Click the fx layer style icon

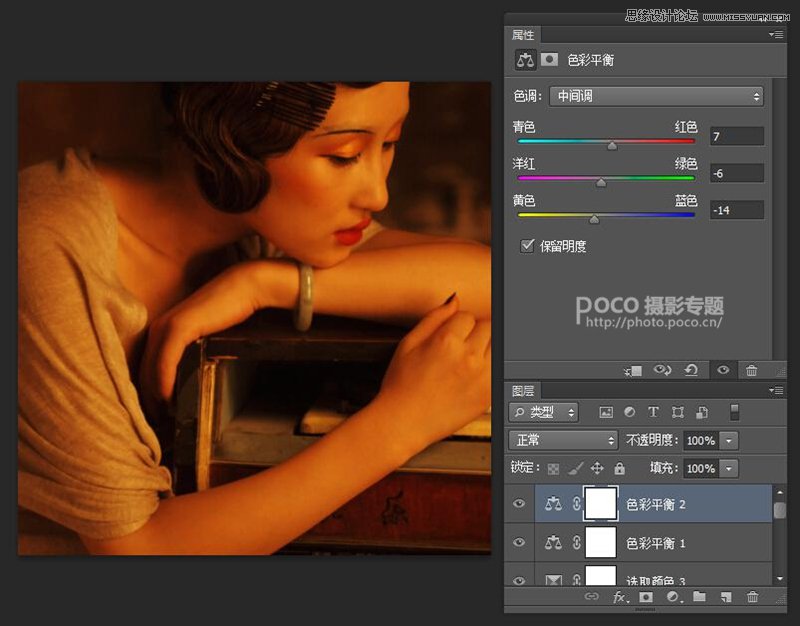pos(620,596)
